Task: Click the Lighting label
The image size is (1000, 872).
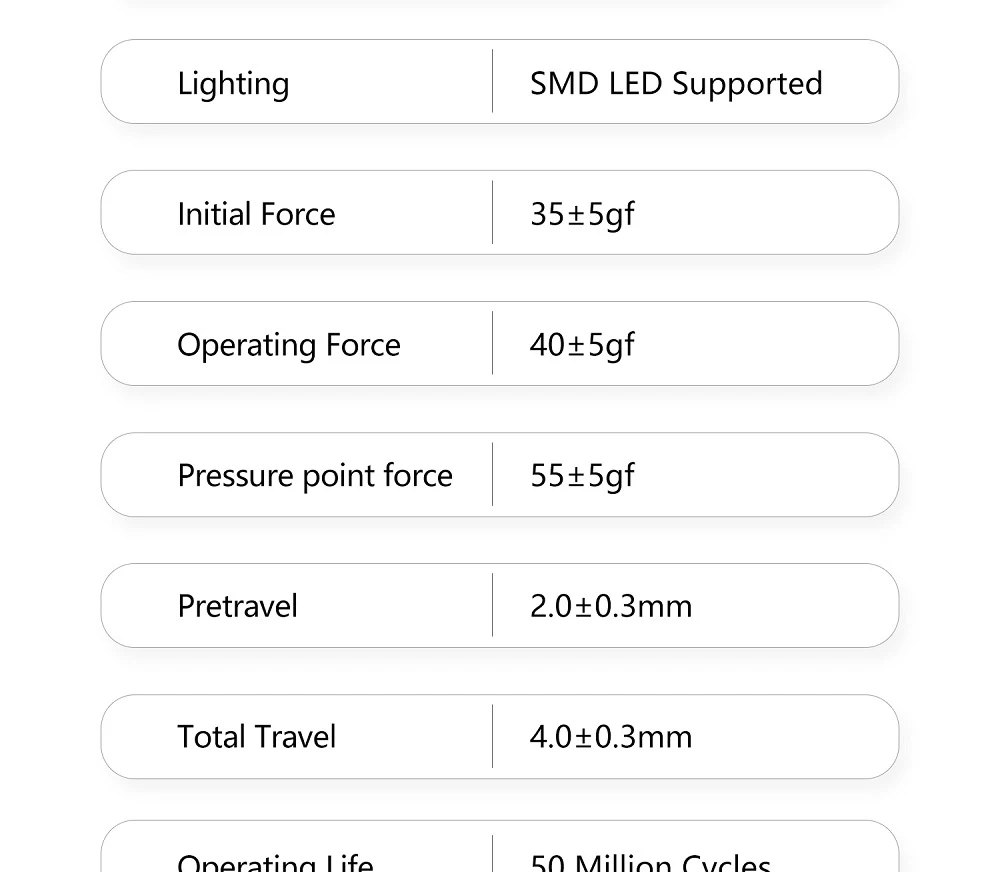Action: (233, 84)
